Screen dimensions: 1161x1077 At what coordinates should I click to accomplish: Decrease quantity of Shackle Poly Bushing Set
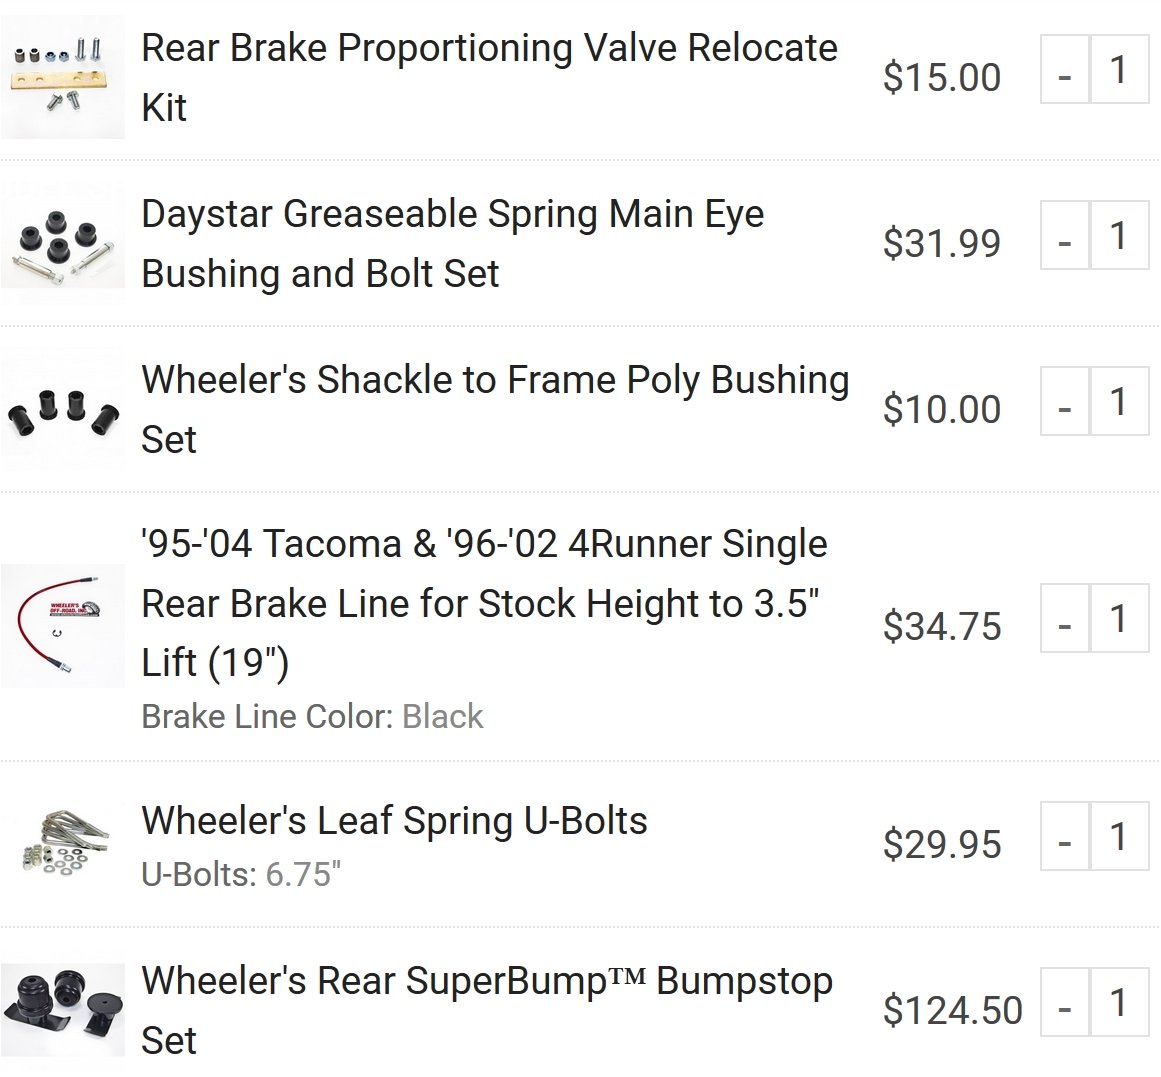(x=1065, y=401)
